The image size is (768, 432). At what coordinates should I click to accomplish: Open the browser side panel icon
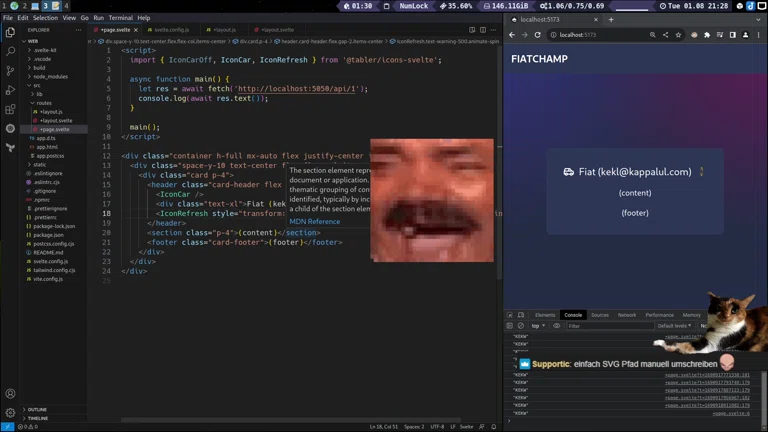[732, 35]
